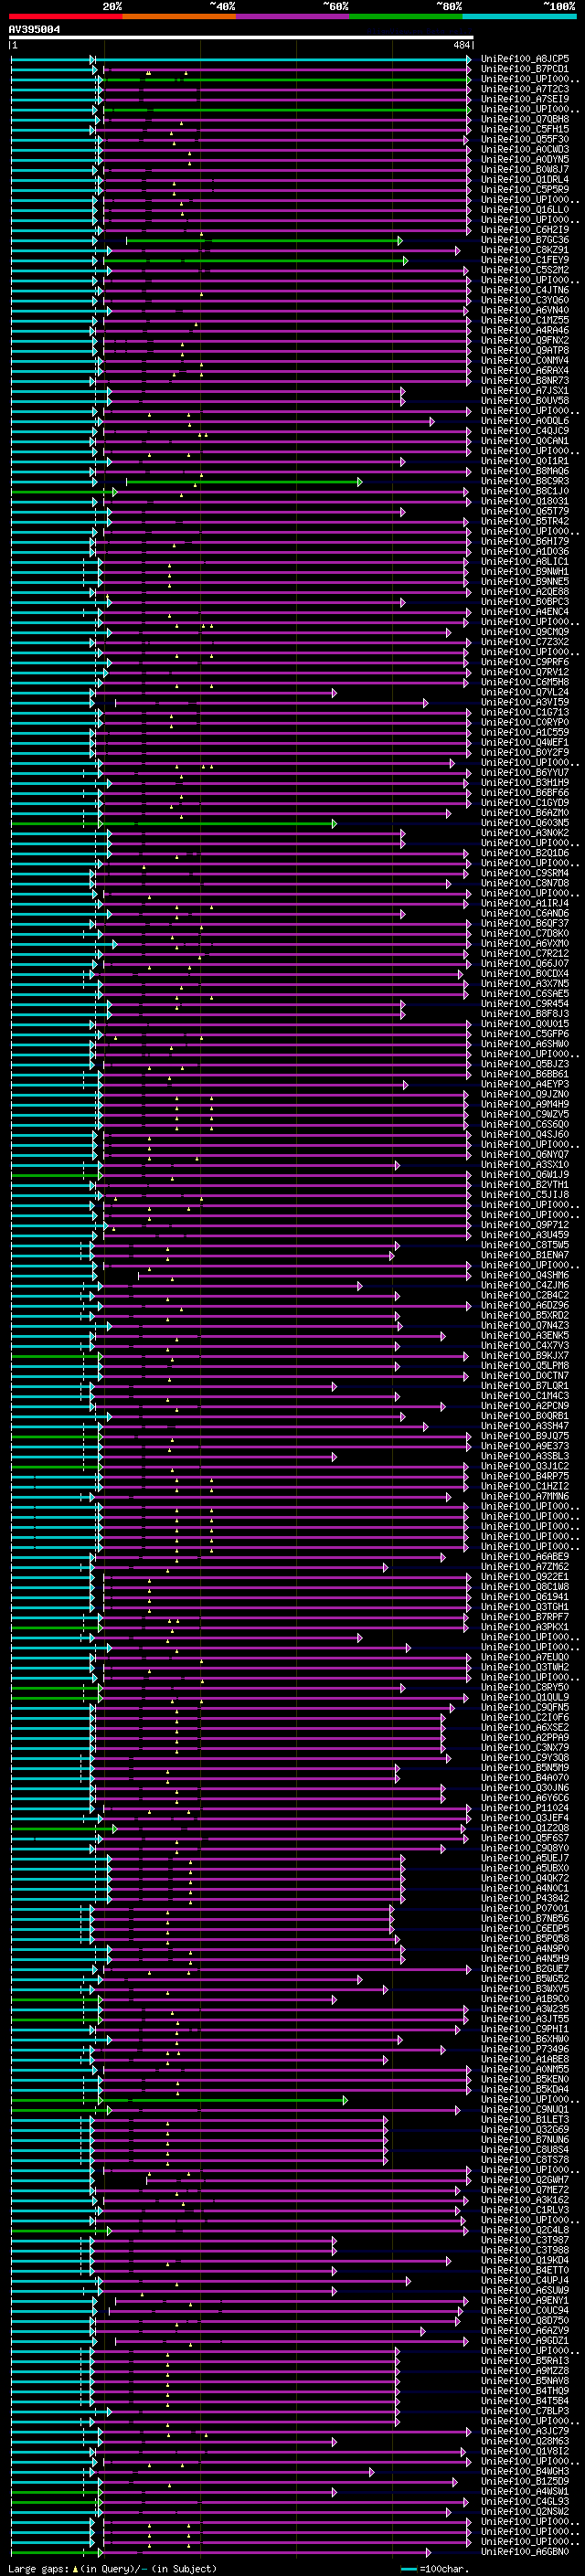The height and width of the screenshot is (2576, 585).
Task: Select the UniRef100_B4THQ9 label
Action: 525,2391
